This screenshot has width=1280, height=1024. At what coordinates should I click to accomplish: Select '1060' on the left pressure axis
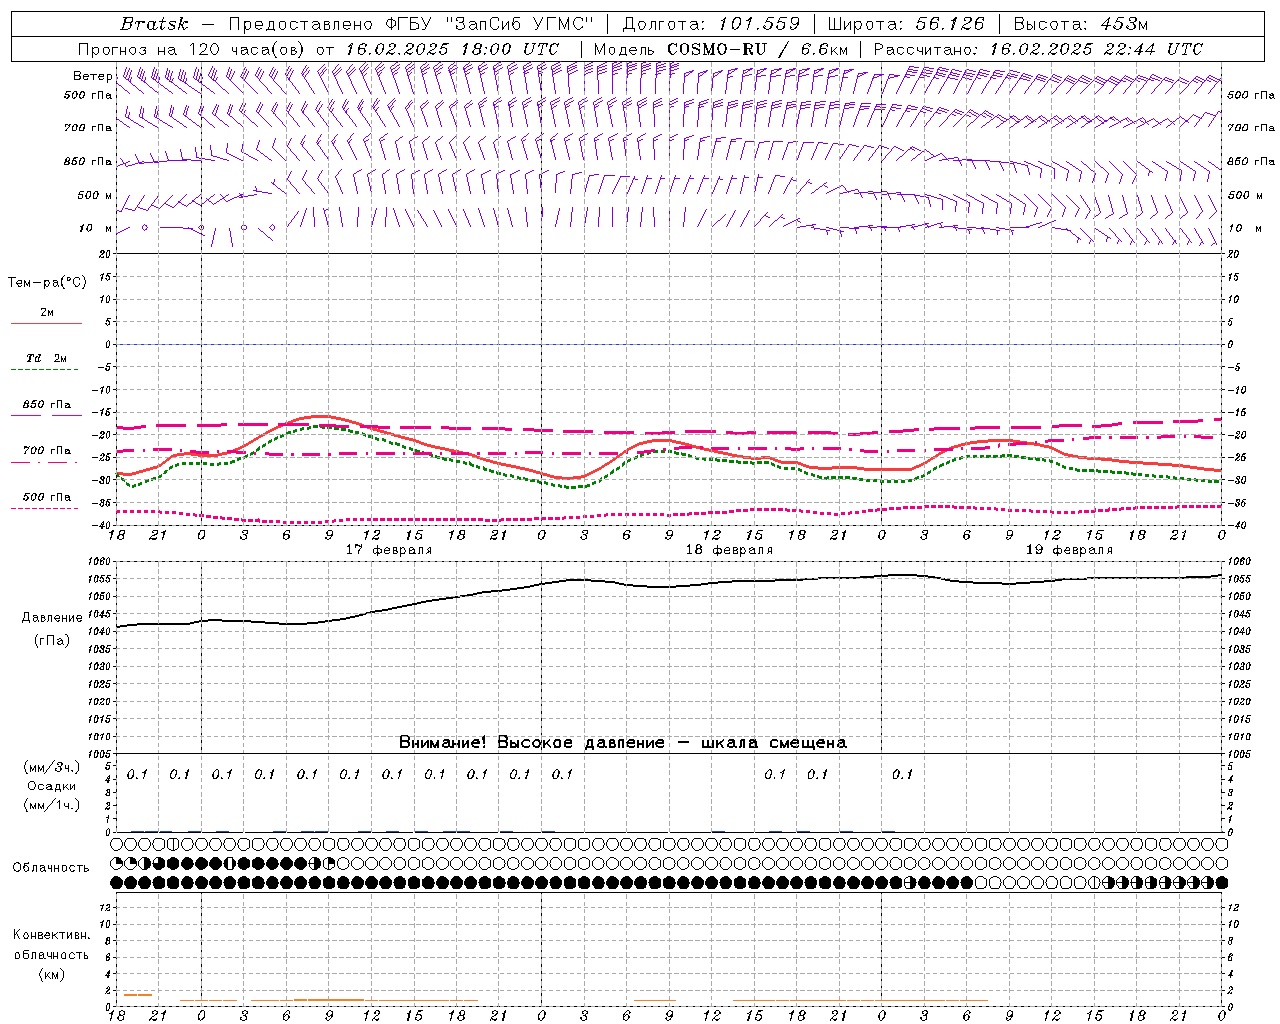point(100,562)
